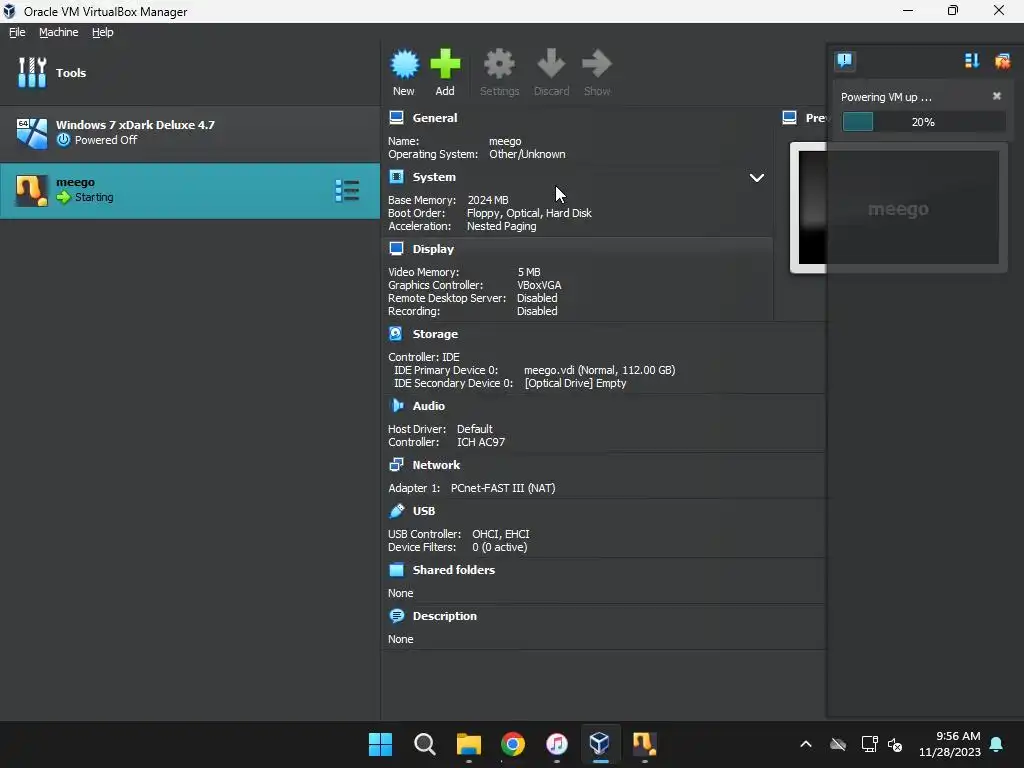Click the cloud sync tray icon
The image size is (1024, 768).
coord(838,744)
